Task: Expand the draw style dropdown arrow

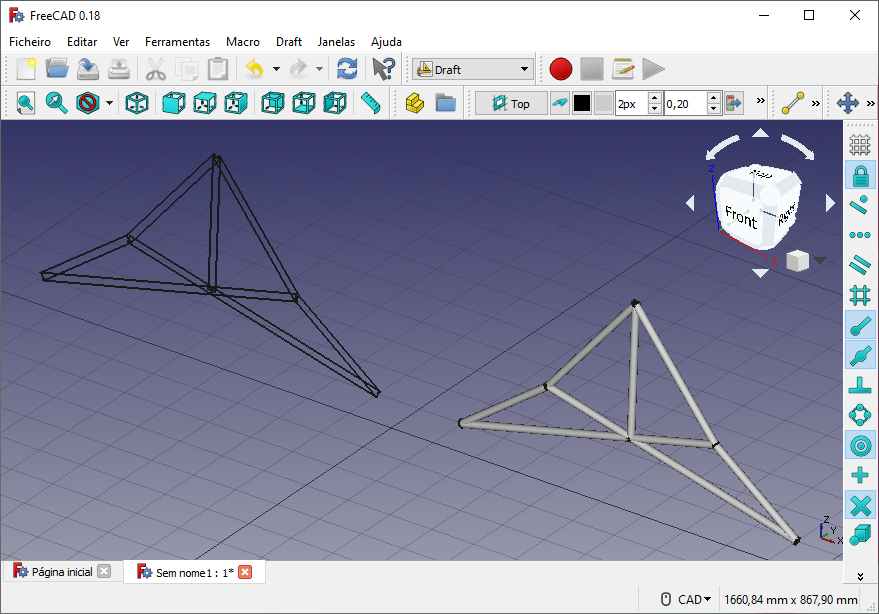Action: pyautogui.click(x=109, y=103)
